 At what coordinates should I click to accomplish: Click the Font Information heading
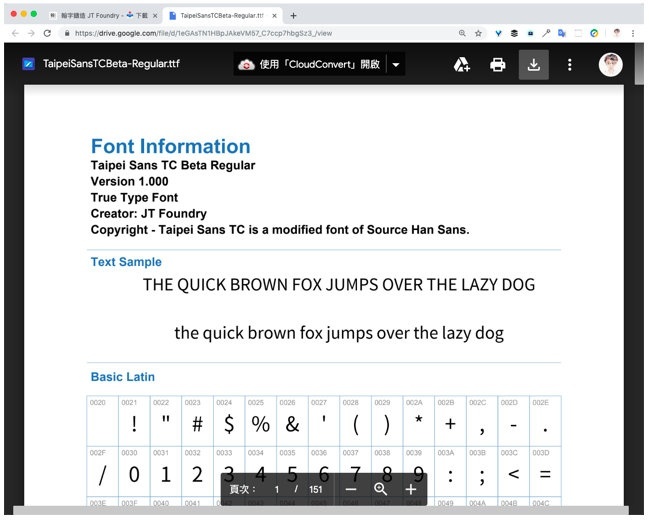point(171,146)
